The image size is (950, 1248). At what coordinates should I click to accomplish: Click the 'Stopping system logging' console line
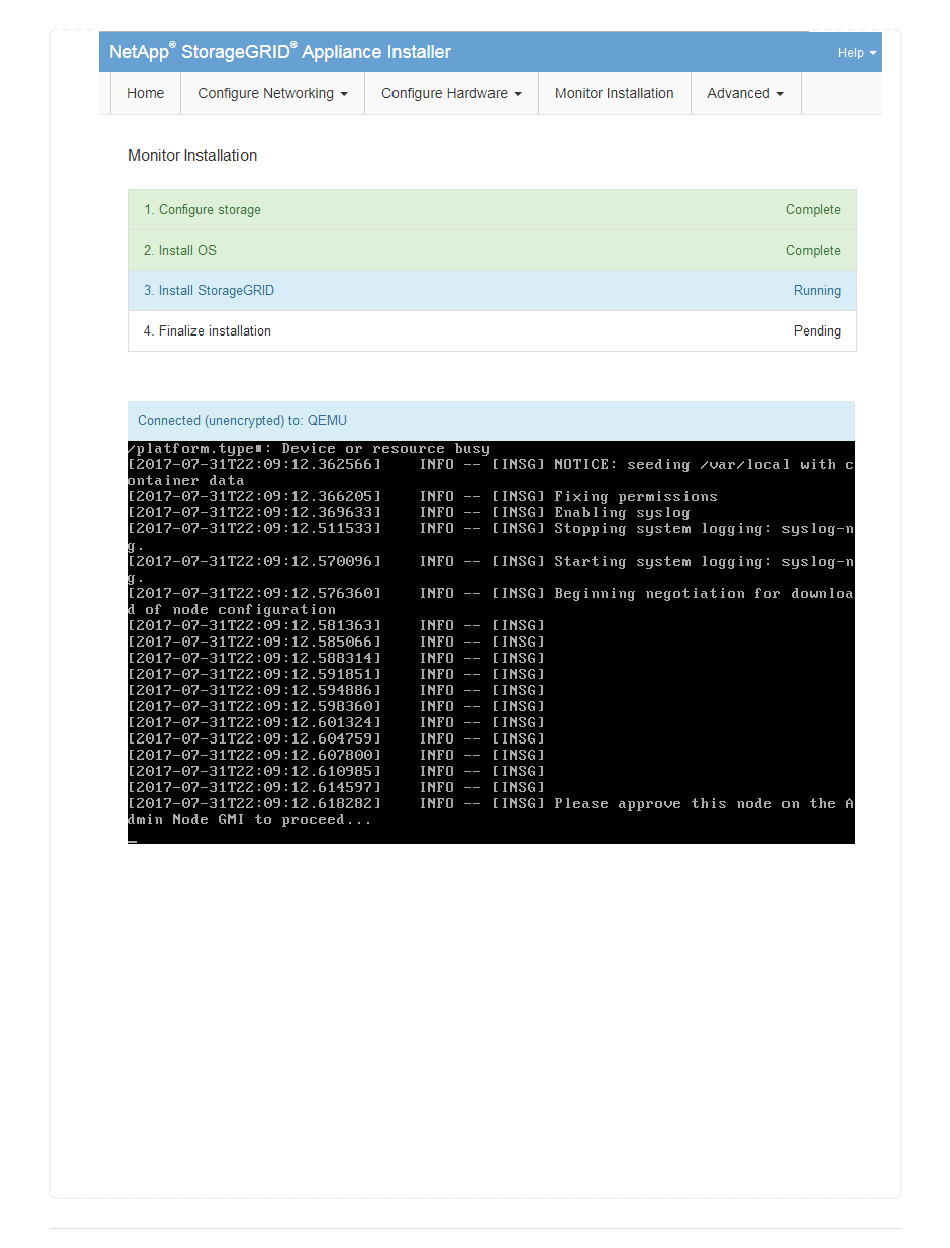point(491,536)
